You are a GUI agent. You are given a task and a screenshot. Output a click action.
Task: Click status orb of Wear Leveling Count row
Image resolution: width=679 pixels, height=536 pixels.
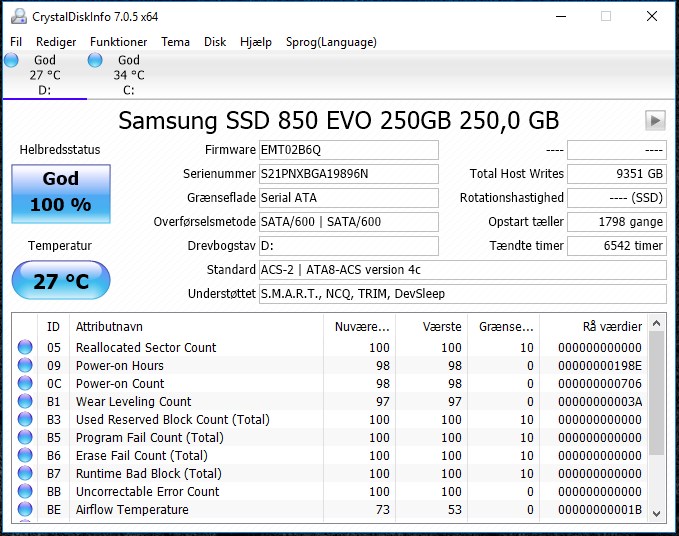[x=25, y=401]
